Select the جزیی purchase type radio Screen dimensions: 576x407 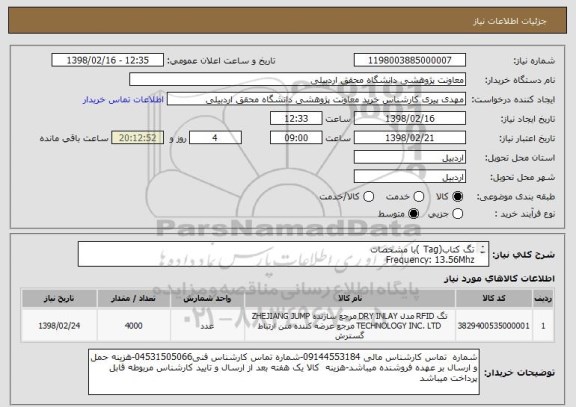(457, 214)
